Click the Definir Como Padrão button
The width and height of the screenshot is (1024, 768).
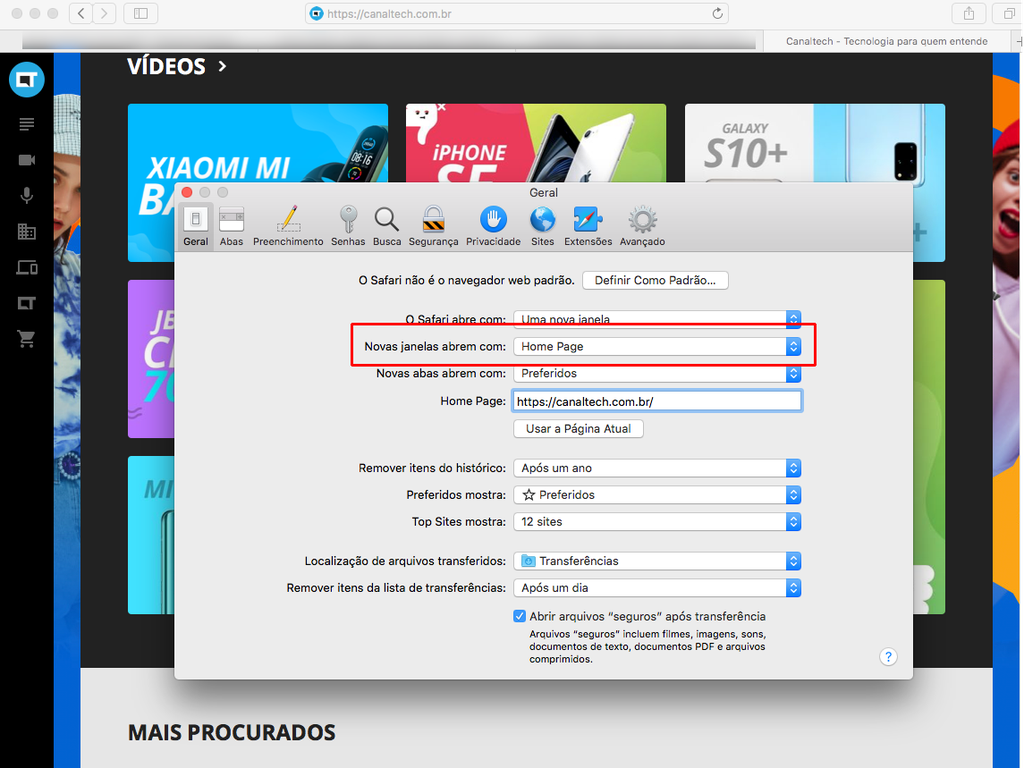click(655, 280)
